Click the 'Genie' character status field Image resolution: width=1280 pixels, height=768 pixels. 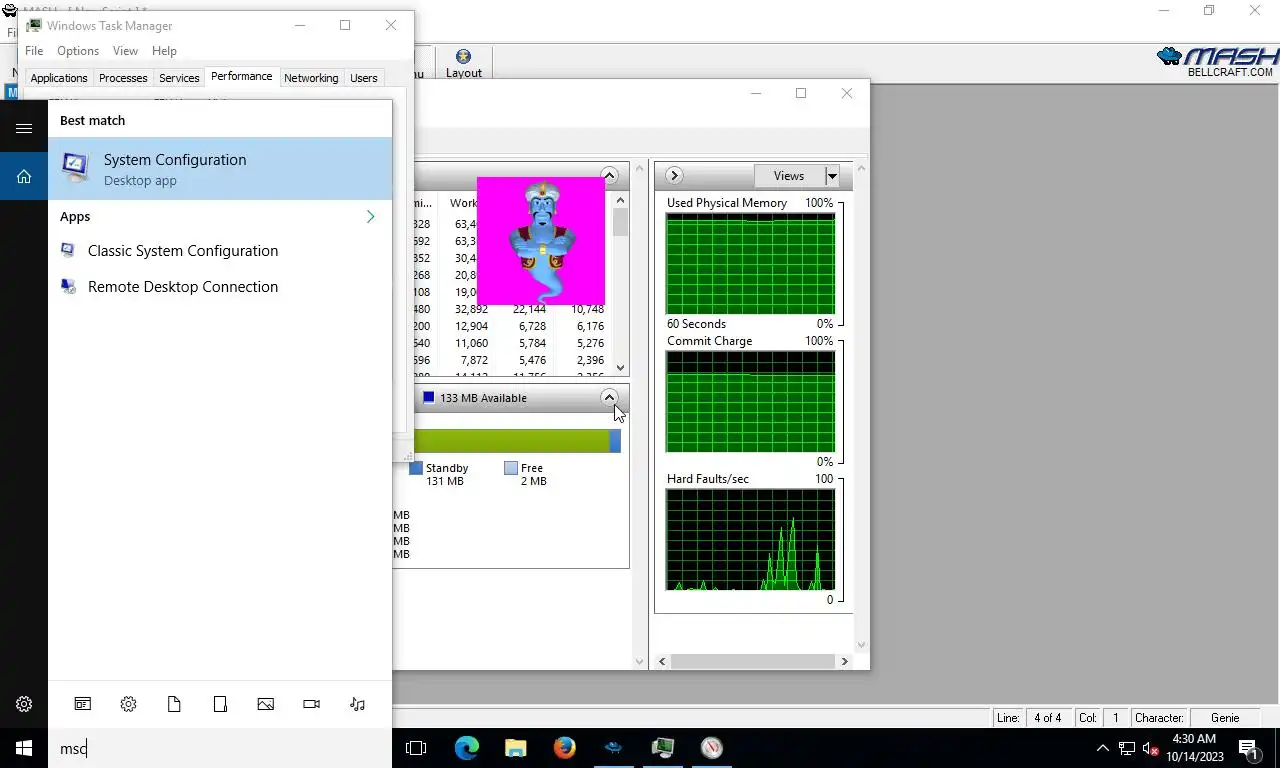pyautogui.click(x=1225, y=718)
